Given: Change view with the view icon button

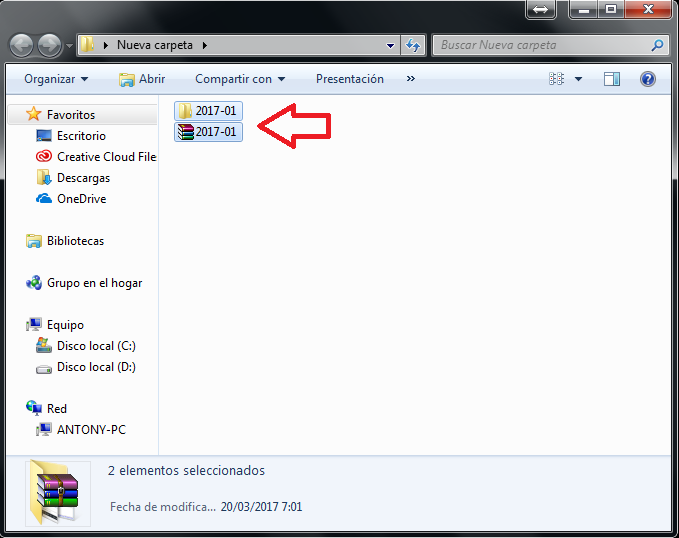Looking at the screenshot, I should [556, 79].
